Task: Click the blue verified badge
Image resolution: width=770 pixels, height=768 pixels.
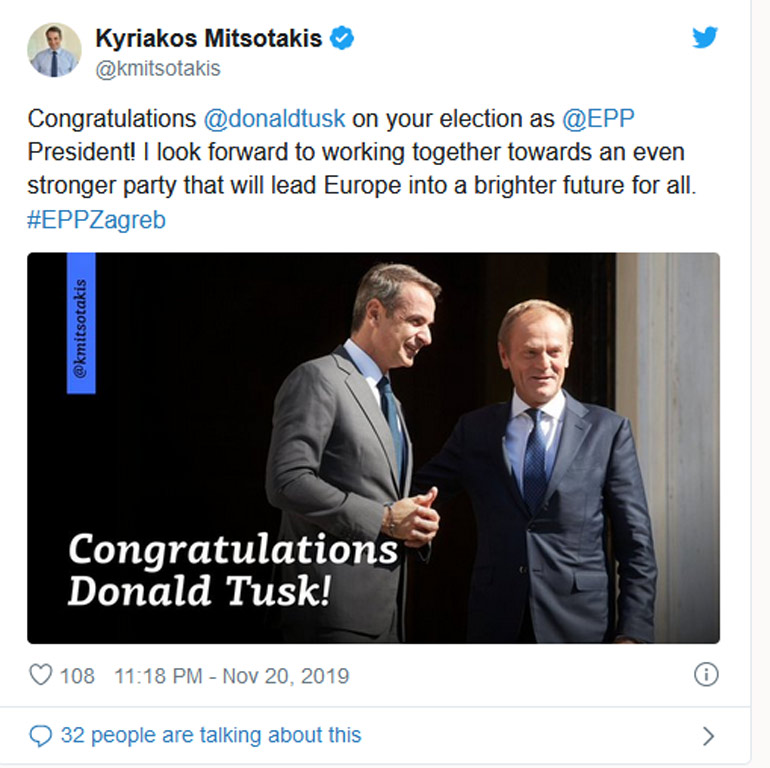Action: tap(343, 39)
